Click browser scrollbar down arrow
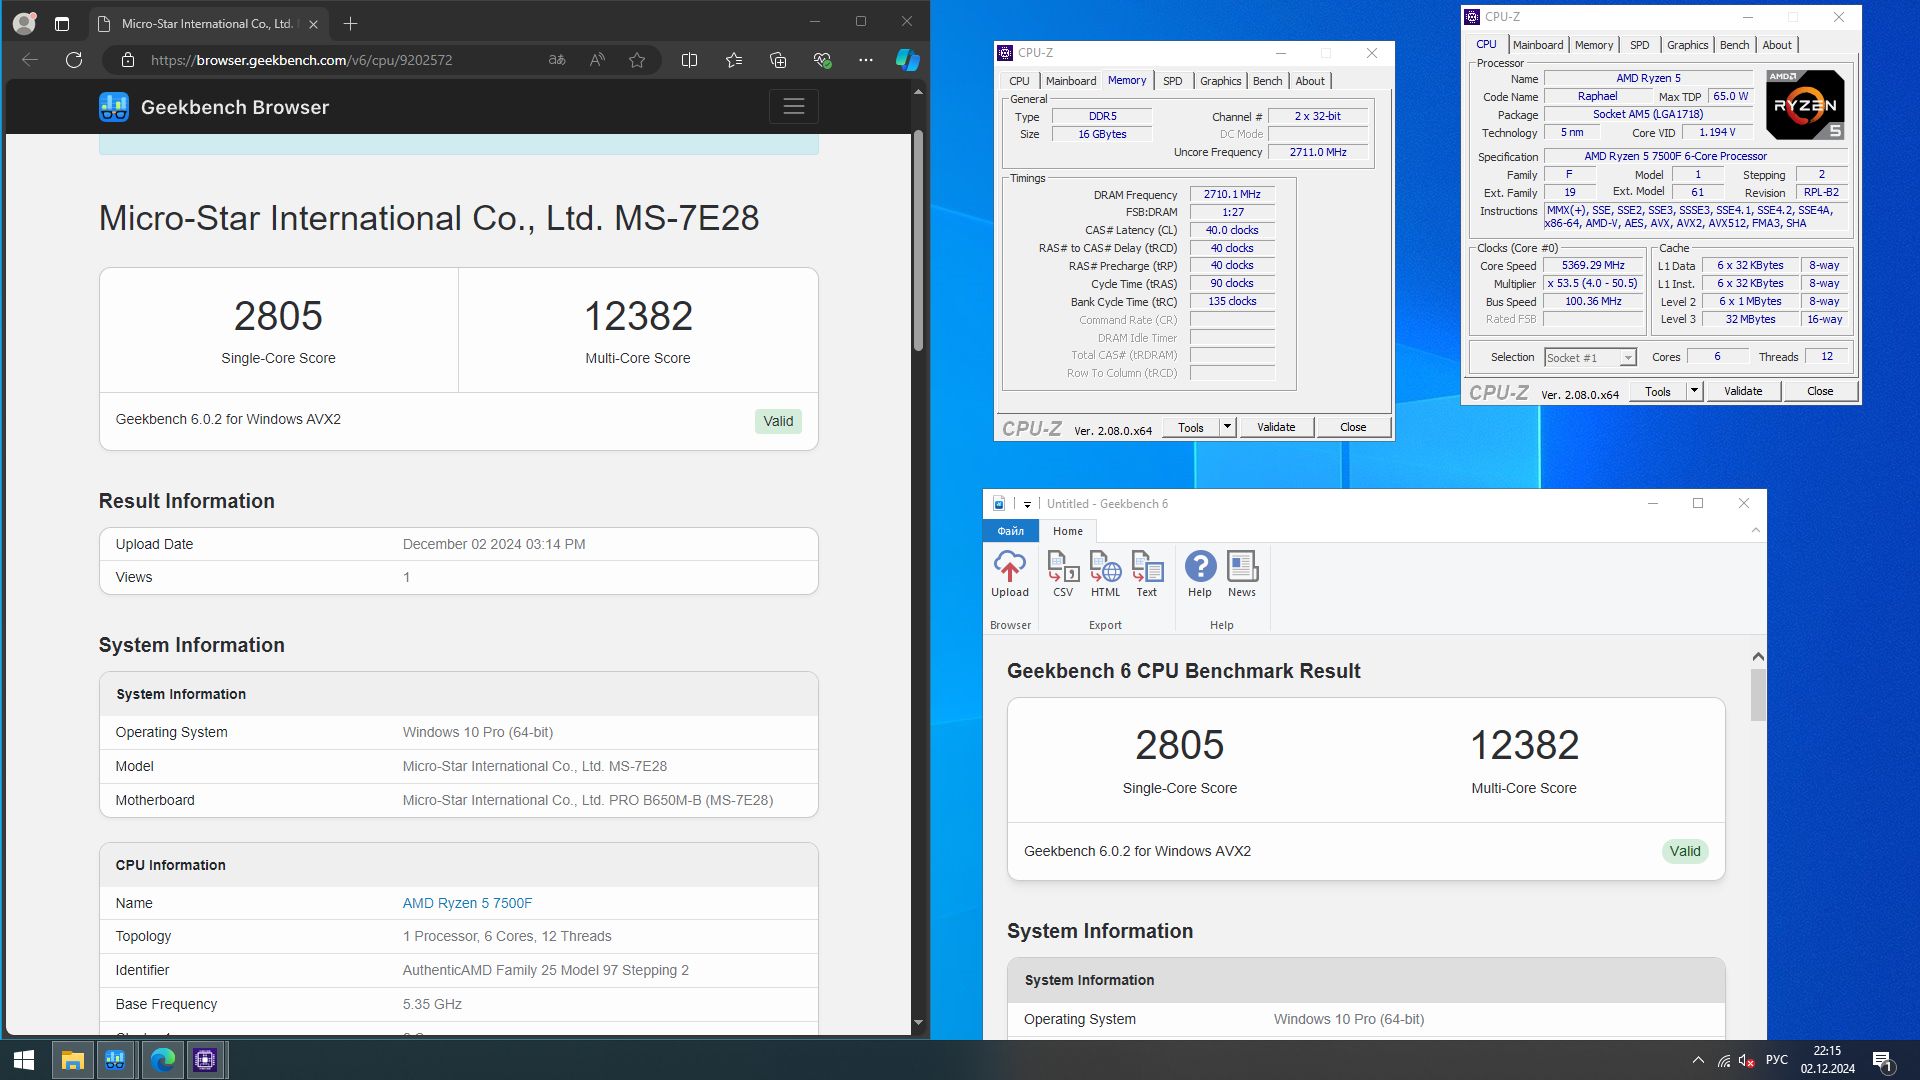Image resolution: width=1920 pixels, height=1080 pixels. tap(918, 1022)
